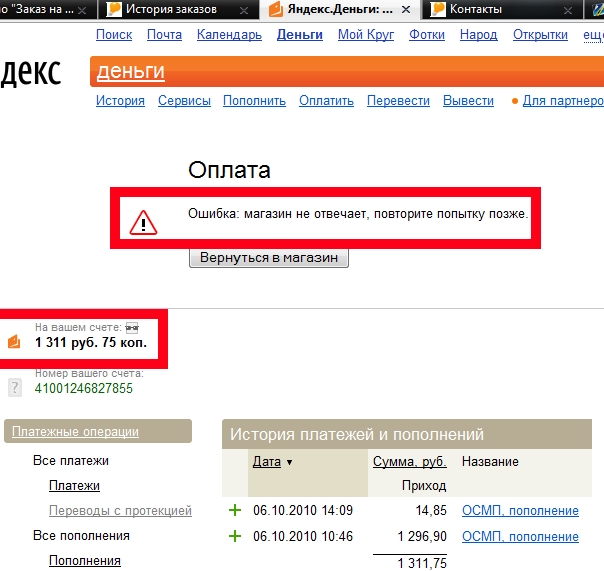Open the 'Почта' service link

coord(164,35)
